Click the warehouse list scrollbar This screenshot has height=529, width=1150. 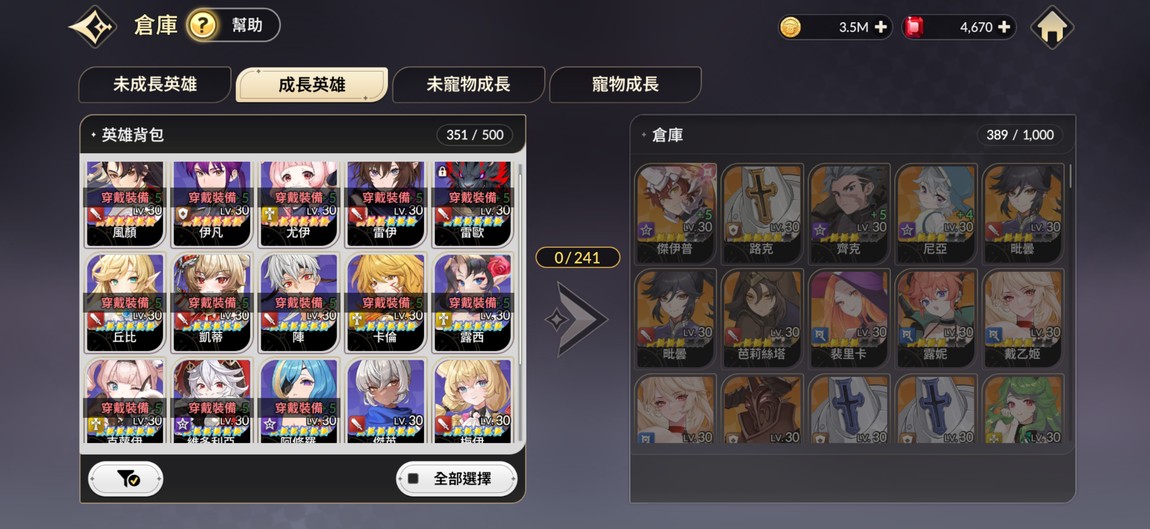click(x=1070, y=176)
